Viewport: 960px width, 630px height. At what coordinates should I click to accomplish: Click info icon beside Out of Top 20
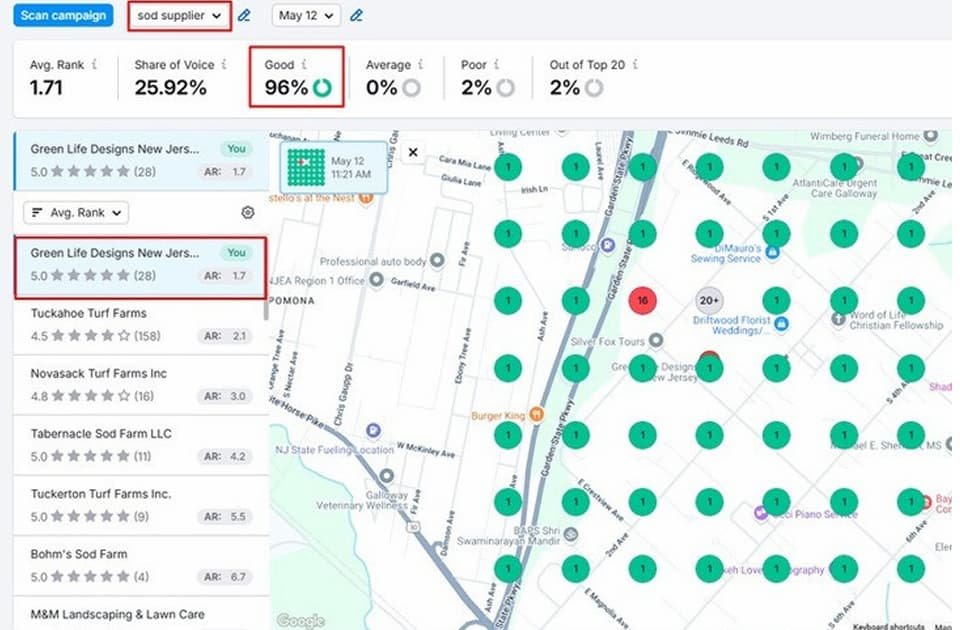pyautogui.click(x=635, y=64)
